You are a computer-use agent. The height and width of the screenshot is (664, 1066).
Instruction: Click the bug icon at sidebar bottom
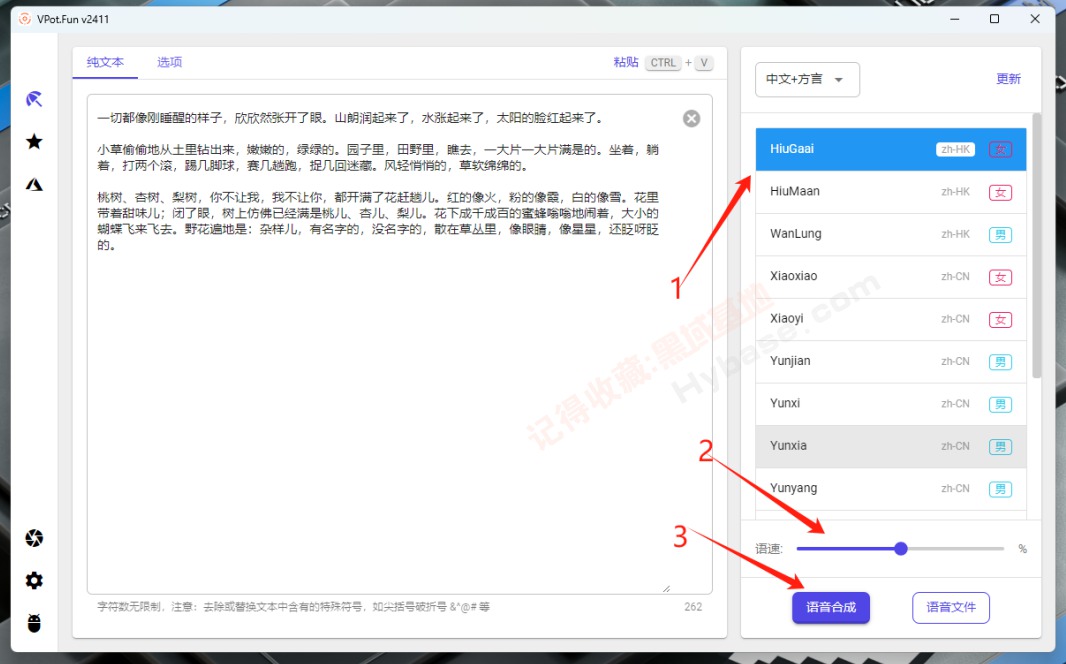34,623
